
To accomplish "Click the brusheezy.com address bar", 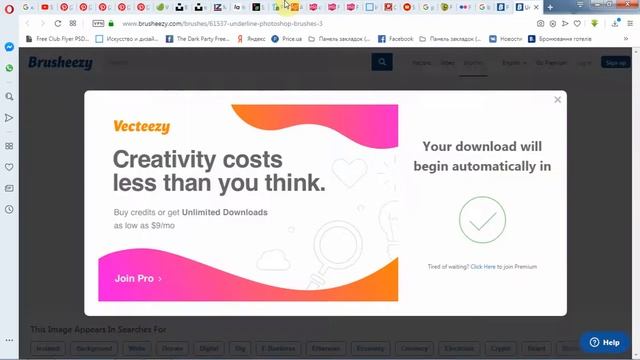I will tap(222, 24).
